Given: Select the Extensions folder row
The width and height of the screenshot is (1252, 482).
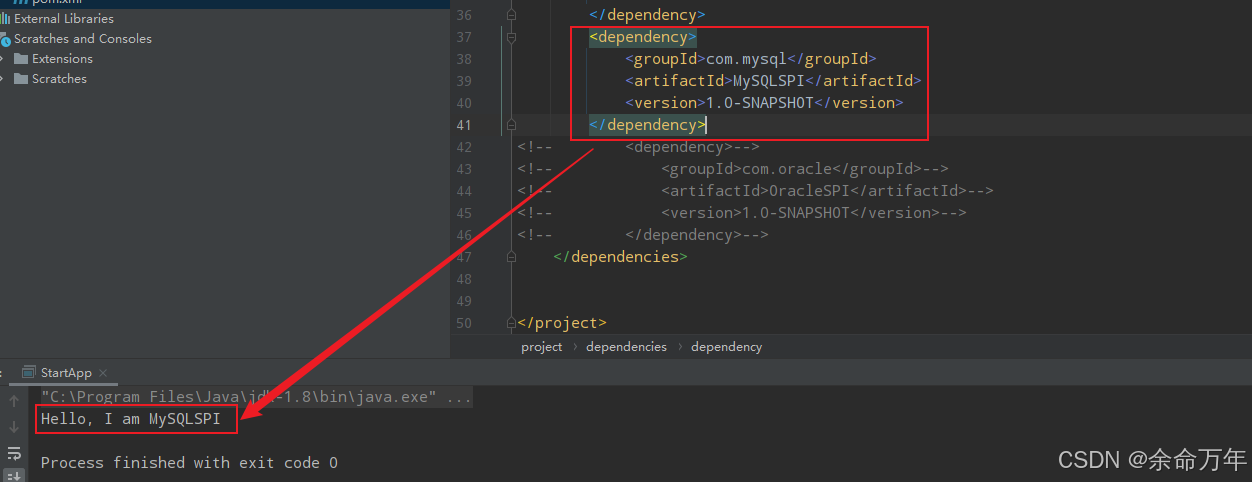Looking at the screenshot, I should click(225, 59).
